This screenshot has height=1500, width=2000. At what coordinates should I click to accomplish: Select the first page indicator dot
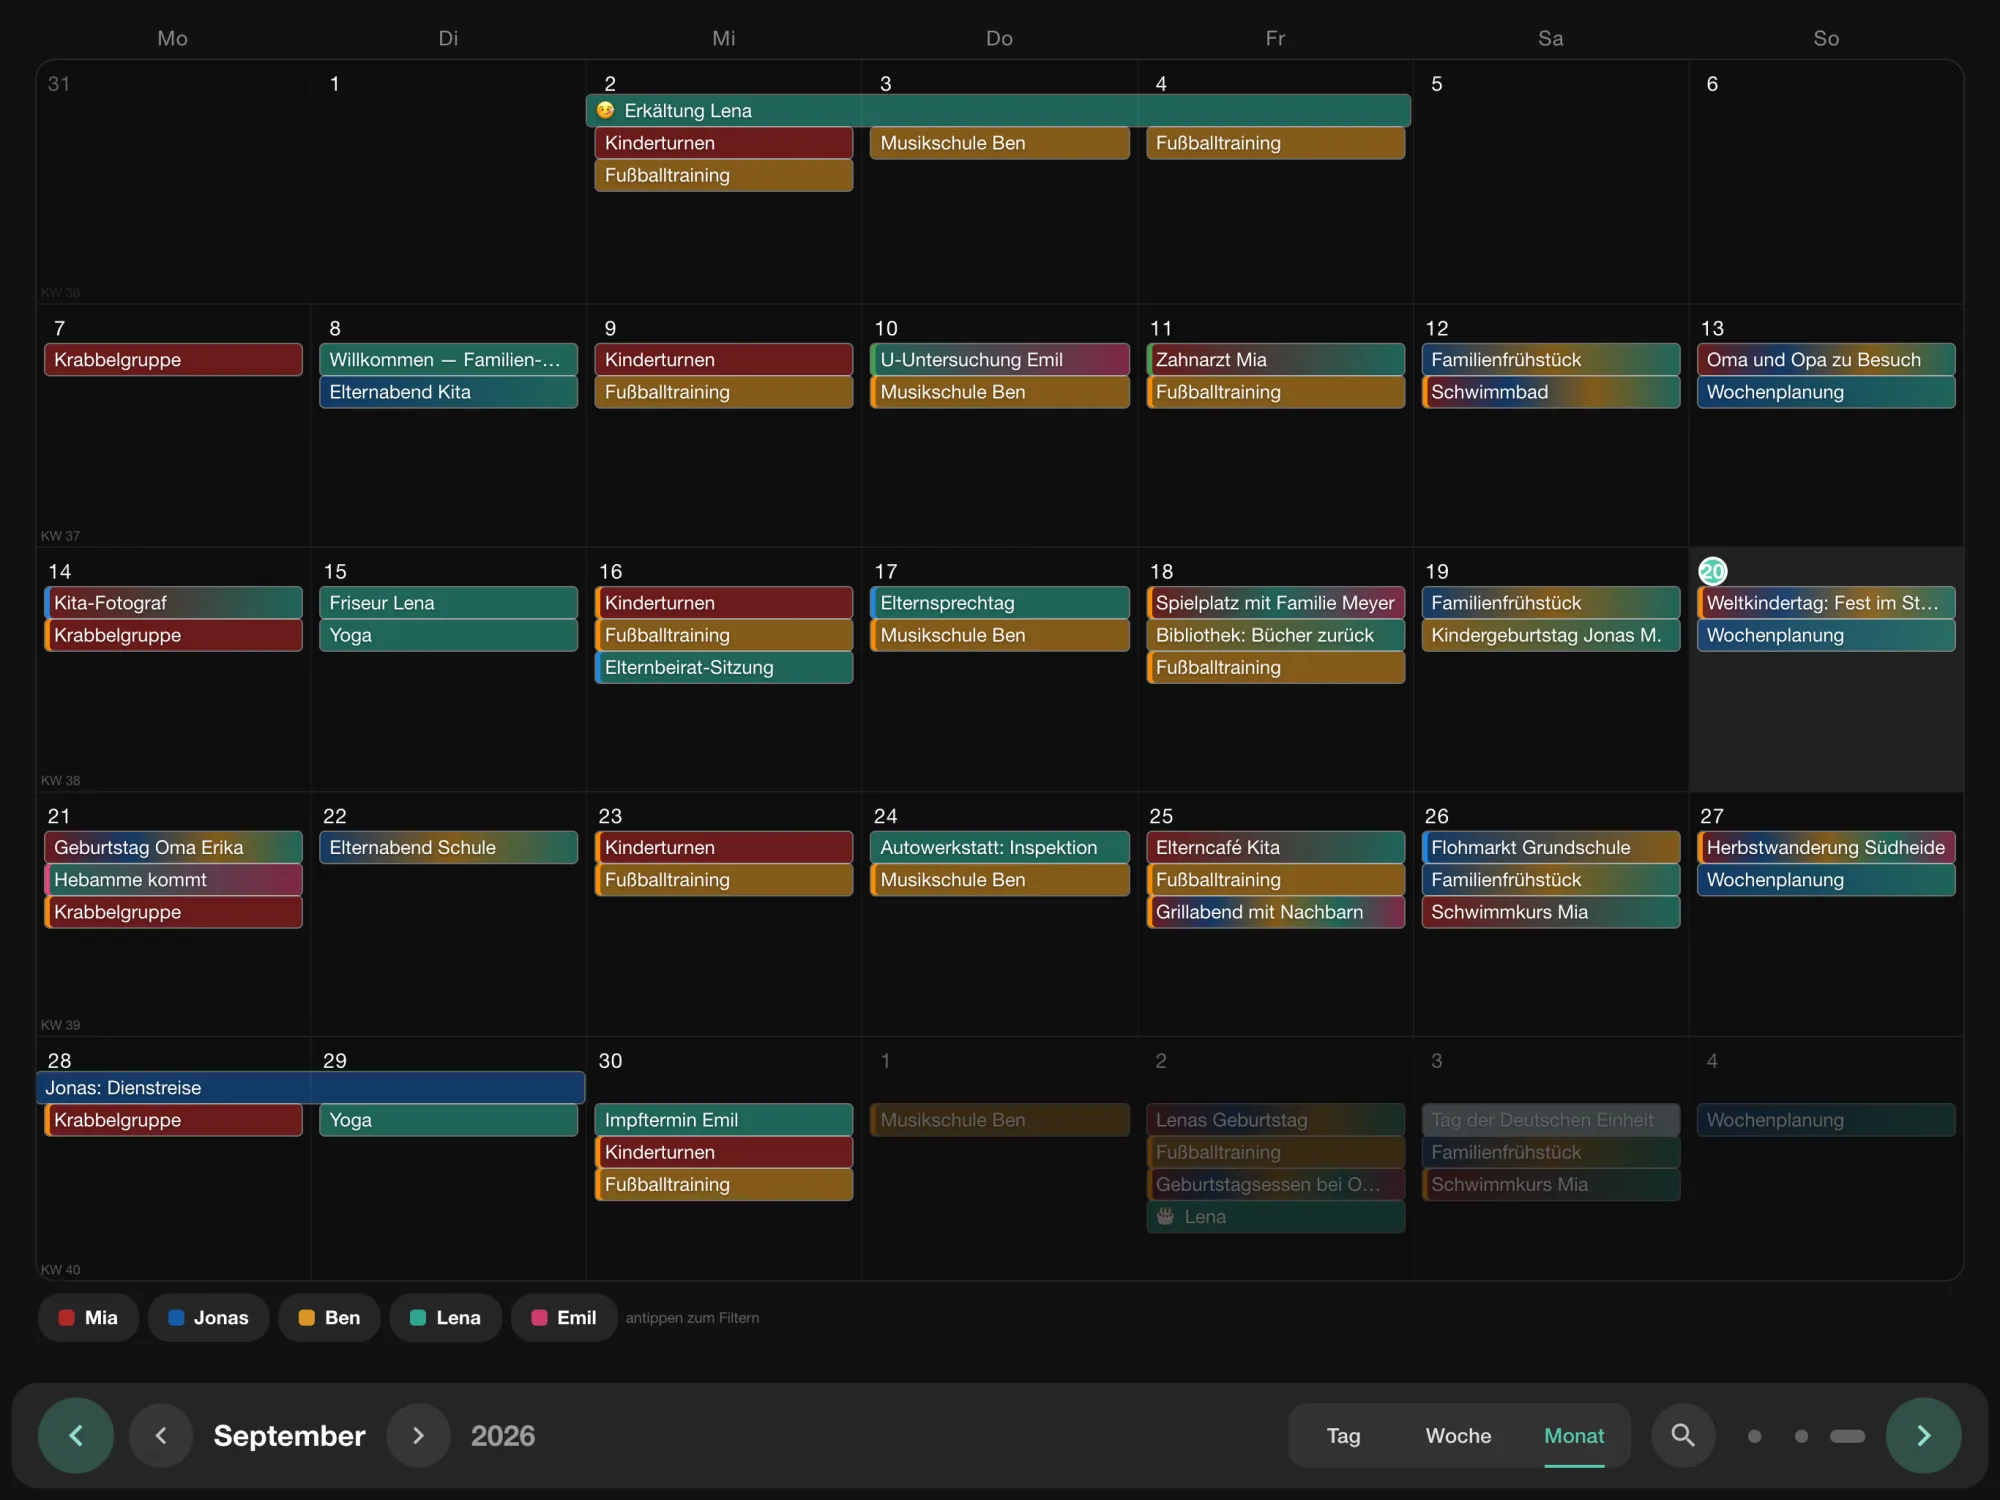pos(1754,1436)
